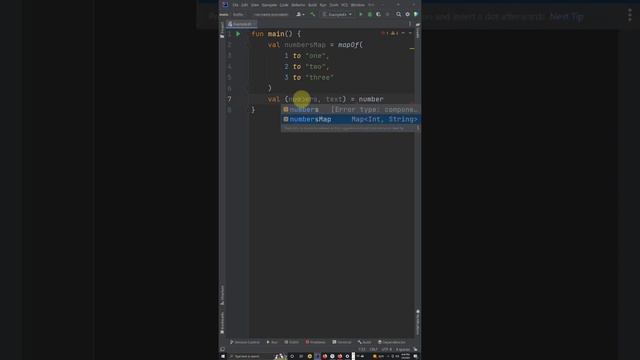Open Windows notification center icon

point(416,356)
